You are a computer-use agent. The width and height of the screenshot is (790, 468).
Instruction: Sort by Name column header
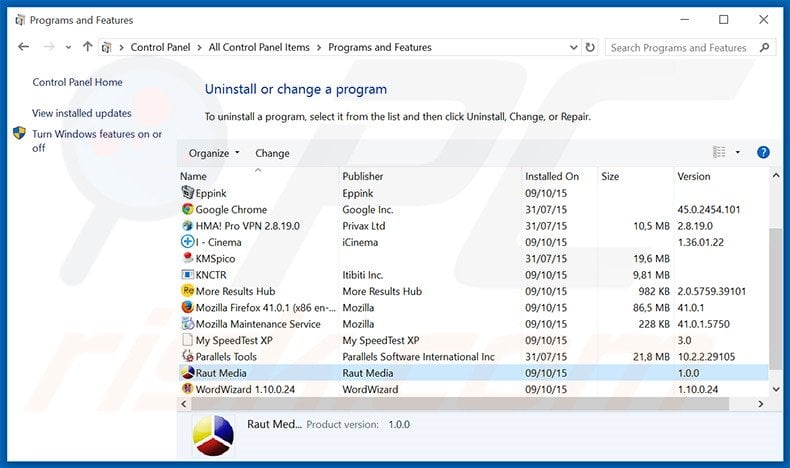tap(258, 176)
